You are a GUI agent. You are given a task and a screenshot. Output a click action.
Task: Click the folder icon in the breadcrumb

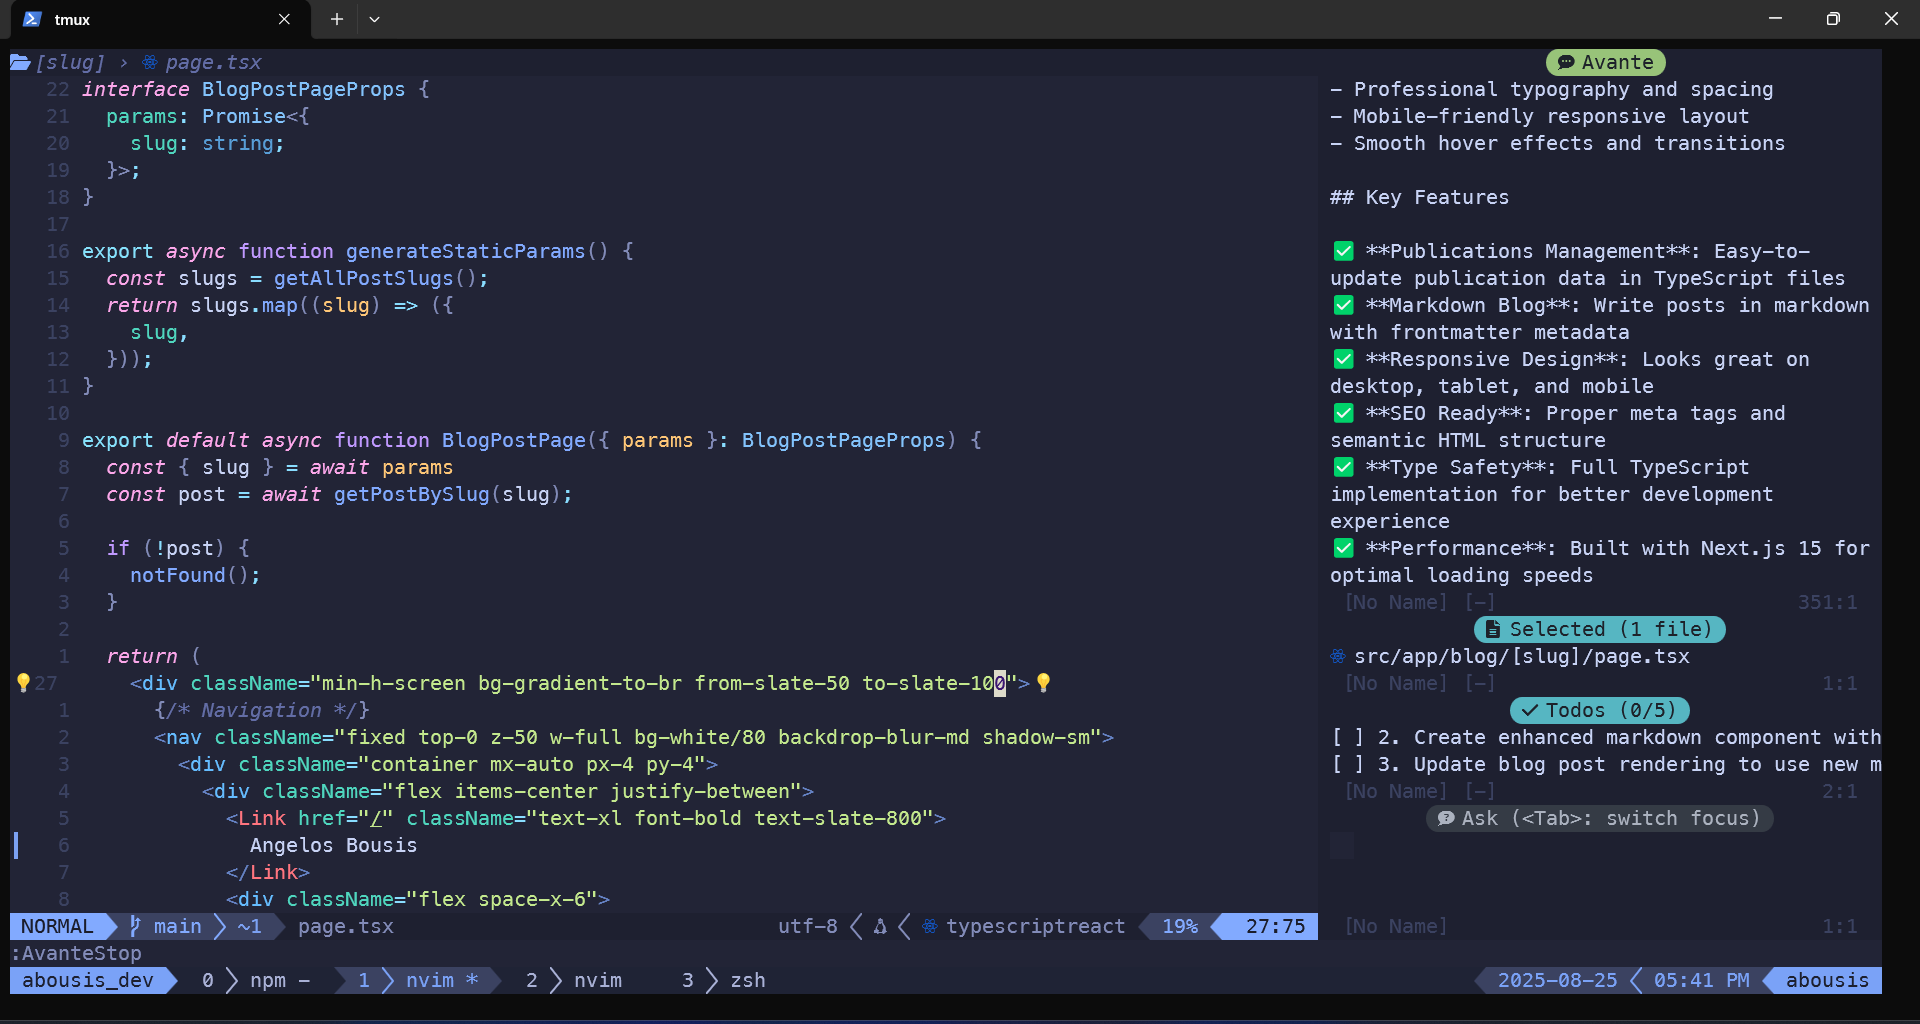click(x=20, y=62)
